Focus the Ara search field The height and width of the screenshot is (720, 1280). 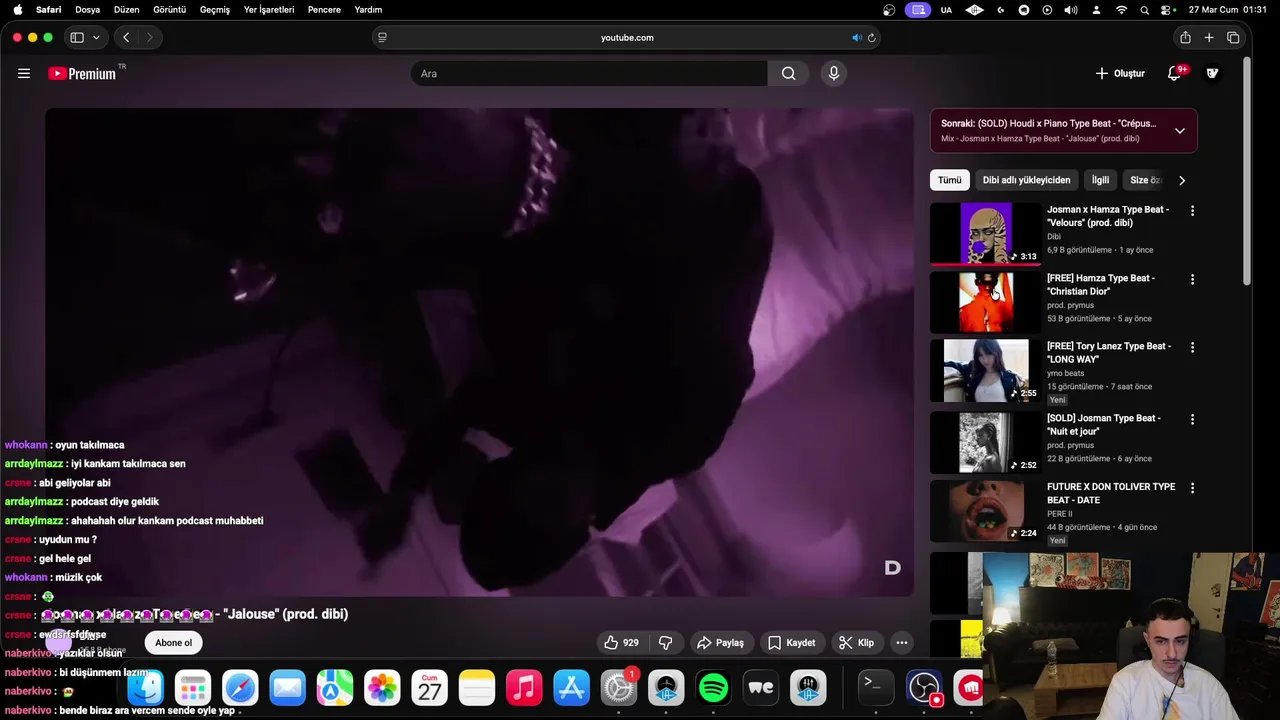[589, 73]
